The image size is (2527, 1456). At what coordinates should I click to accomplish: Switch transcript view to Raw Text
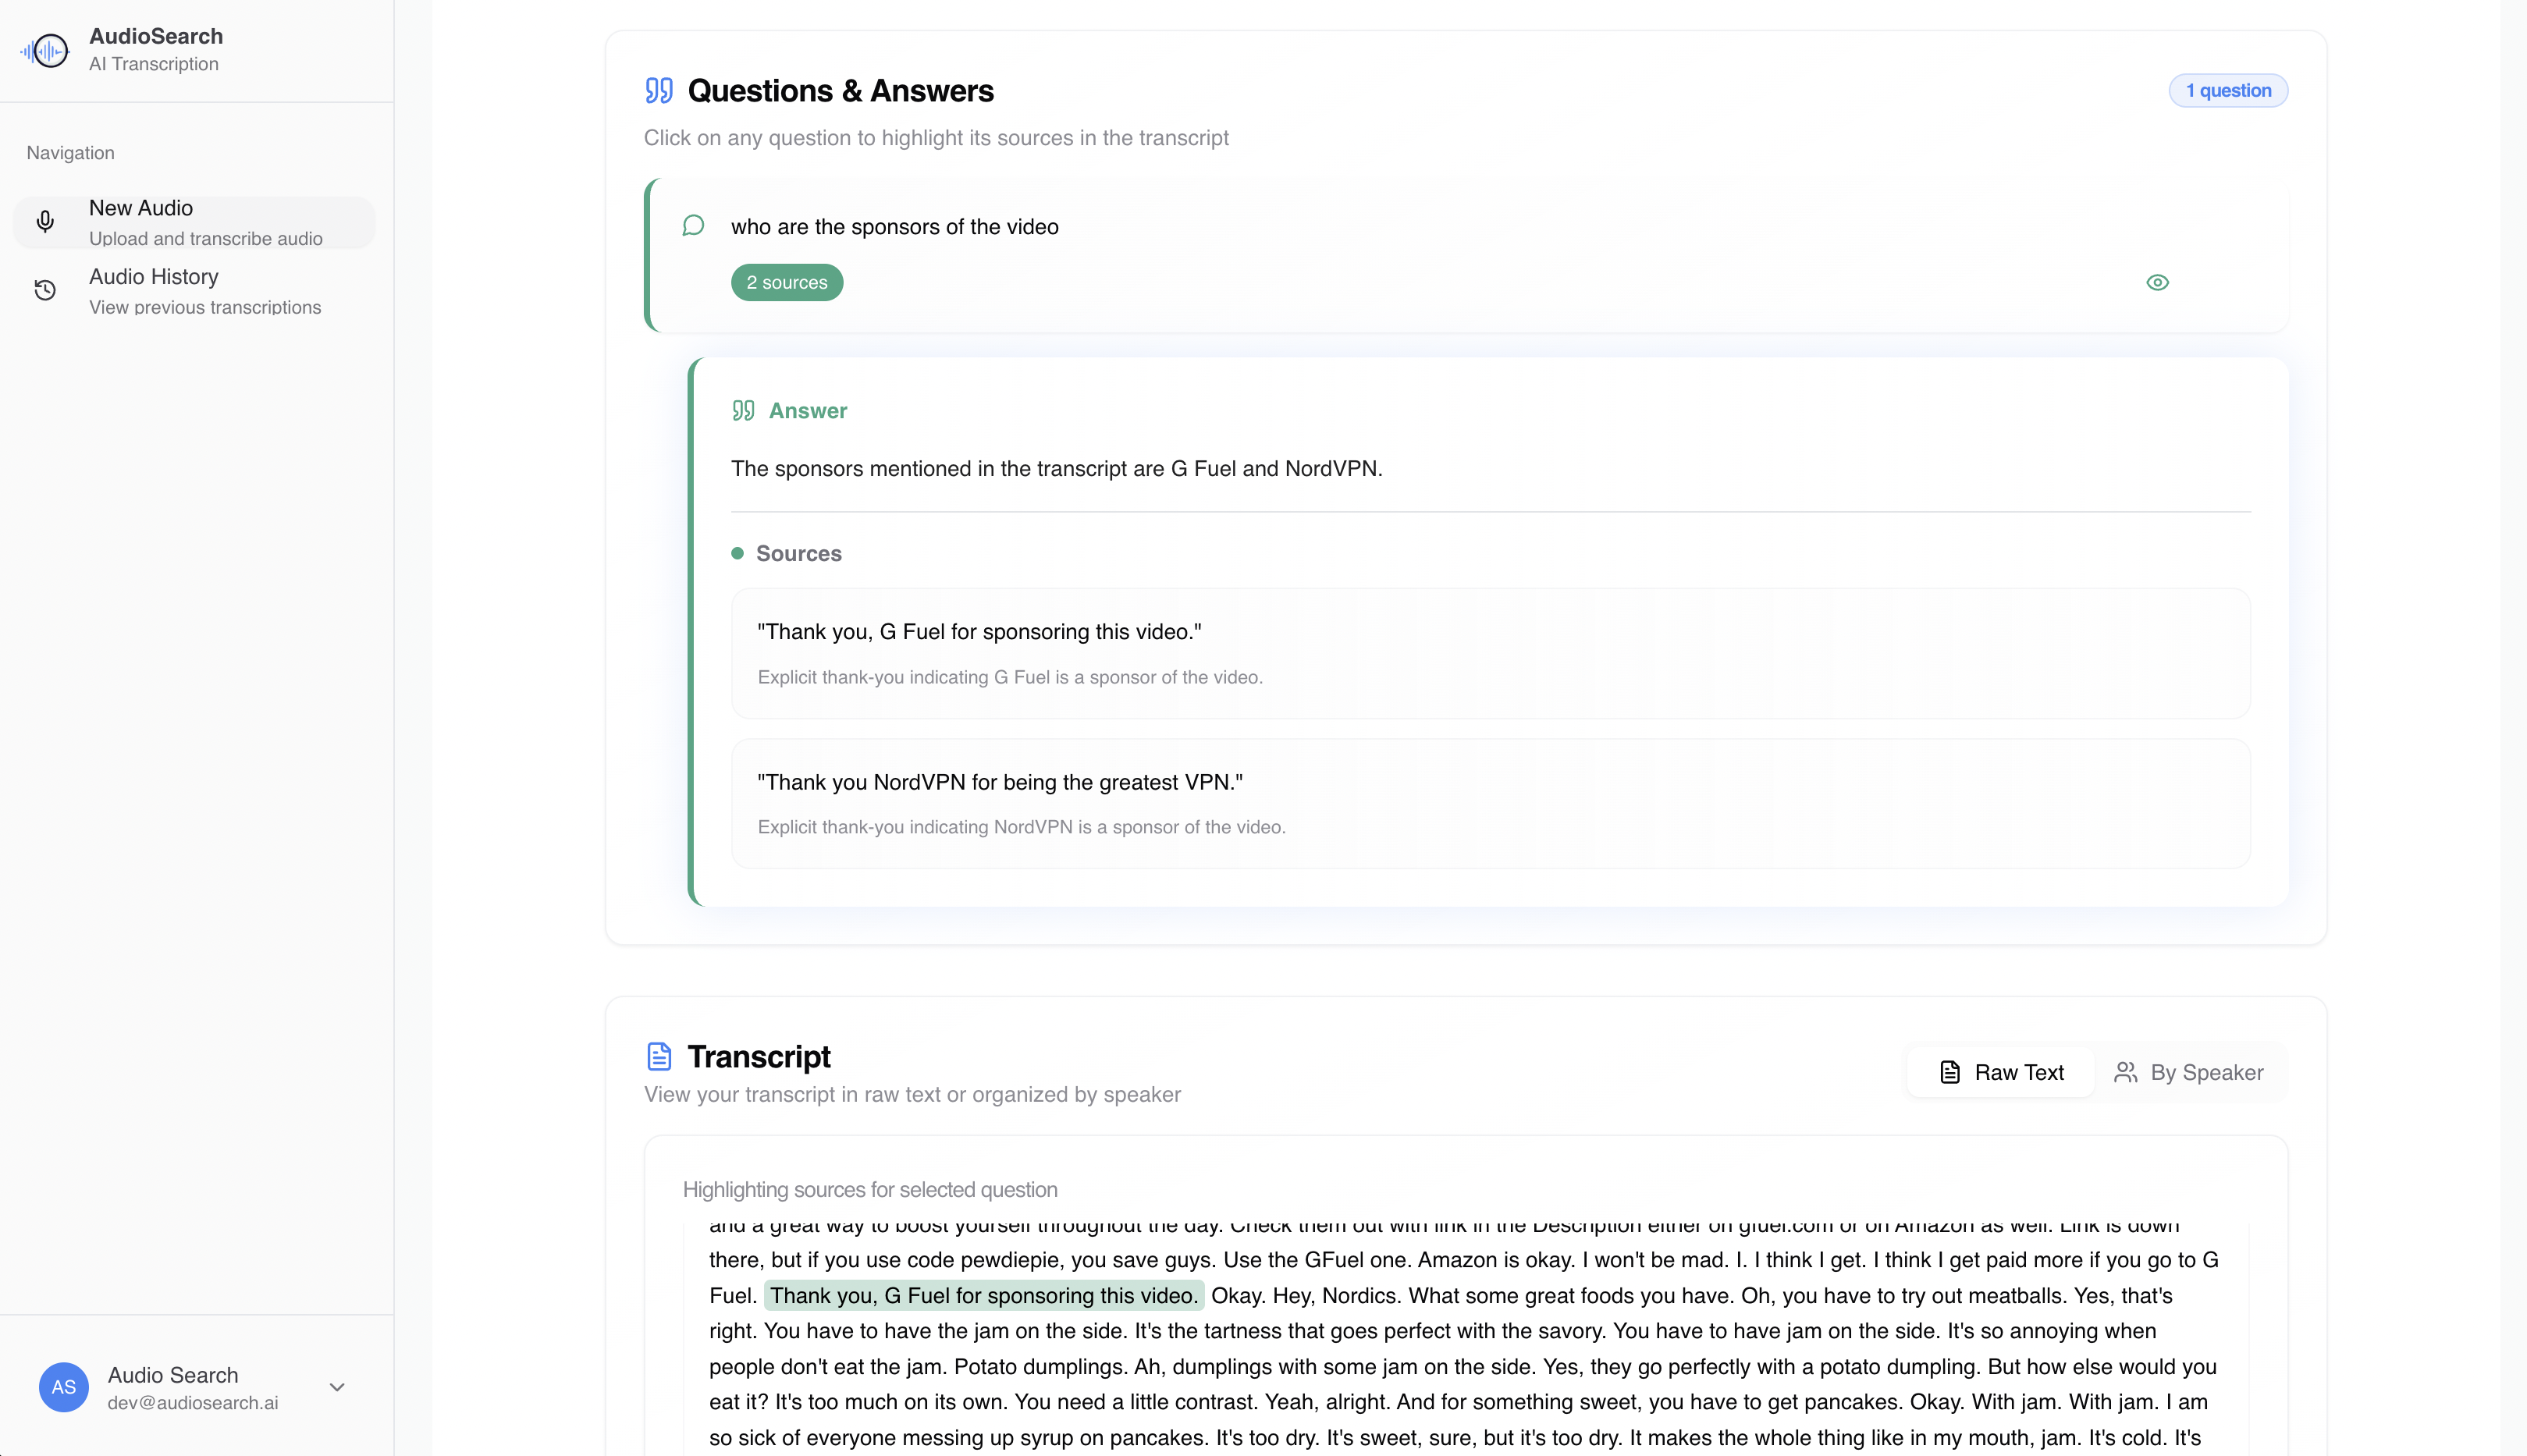(x=2001, y=1073)
